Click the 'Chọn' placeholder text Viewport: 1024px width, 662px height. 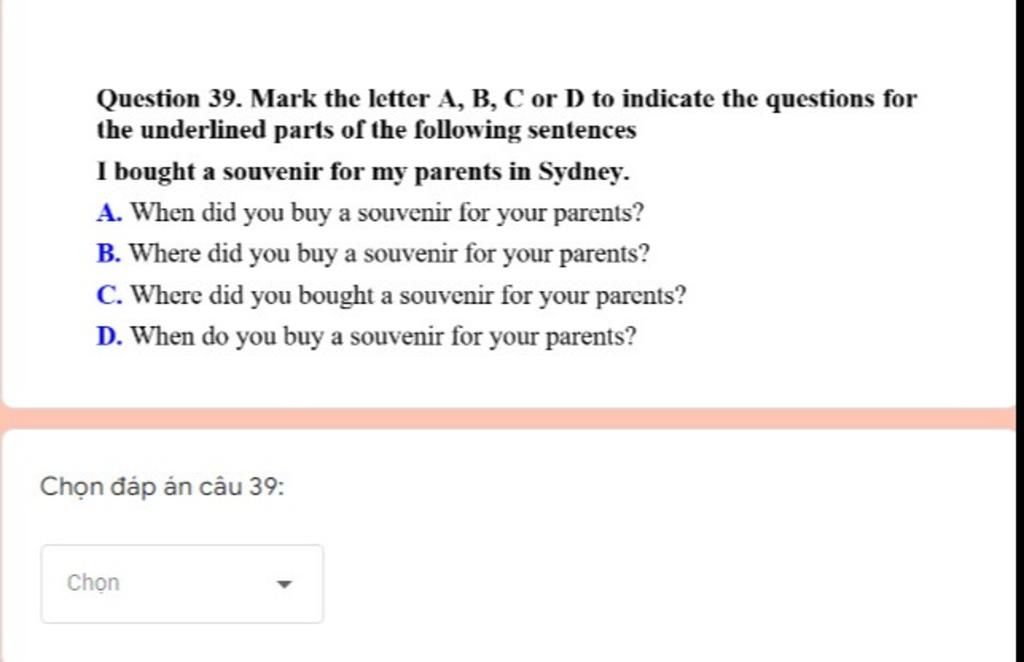pyautogui.click(x=93, y=583)
